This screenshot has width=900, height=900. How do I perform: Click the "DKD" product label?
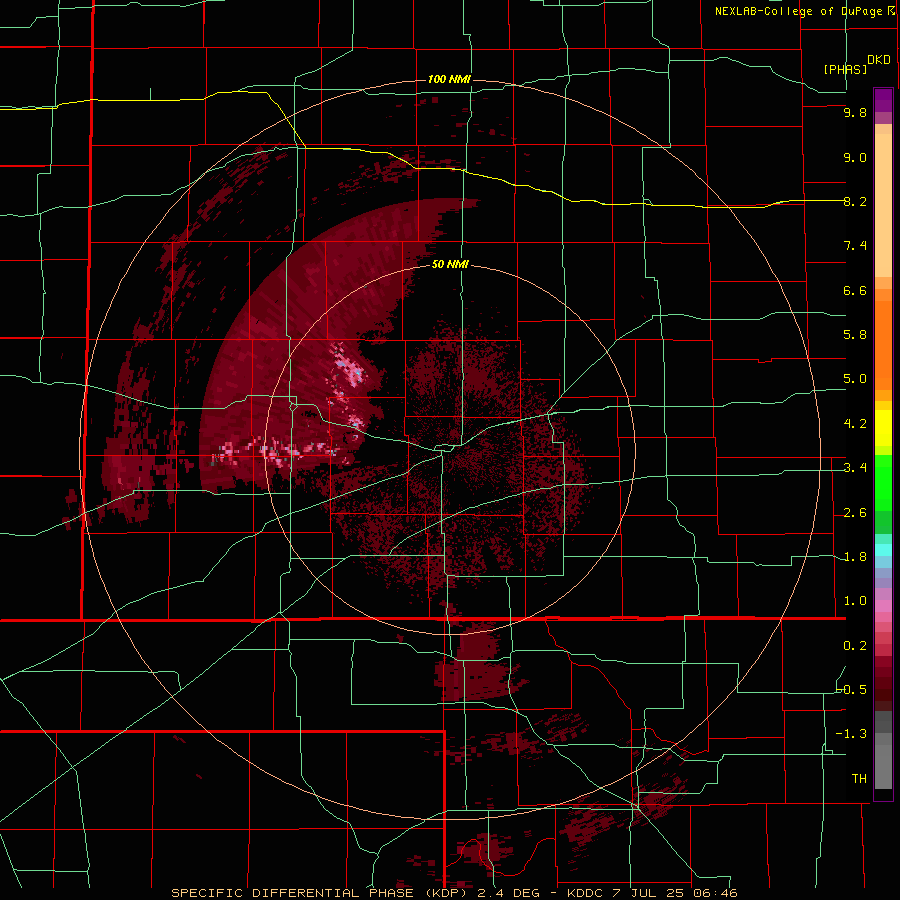point(879,60)
